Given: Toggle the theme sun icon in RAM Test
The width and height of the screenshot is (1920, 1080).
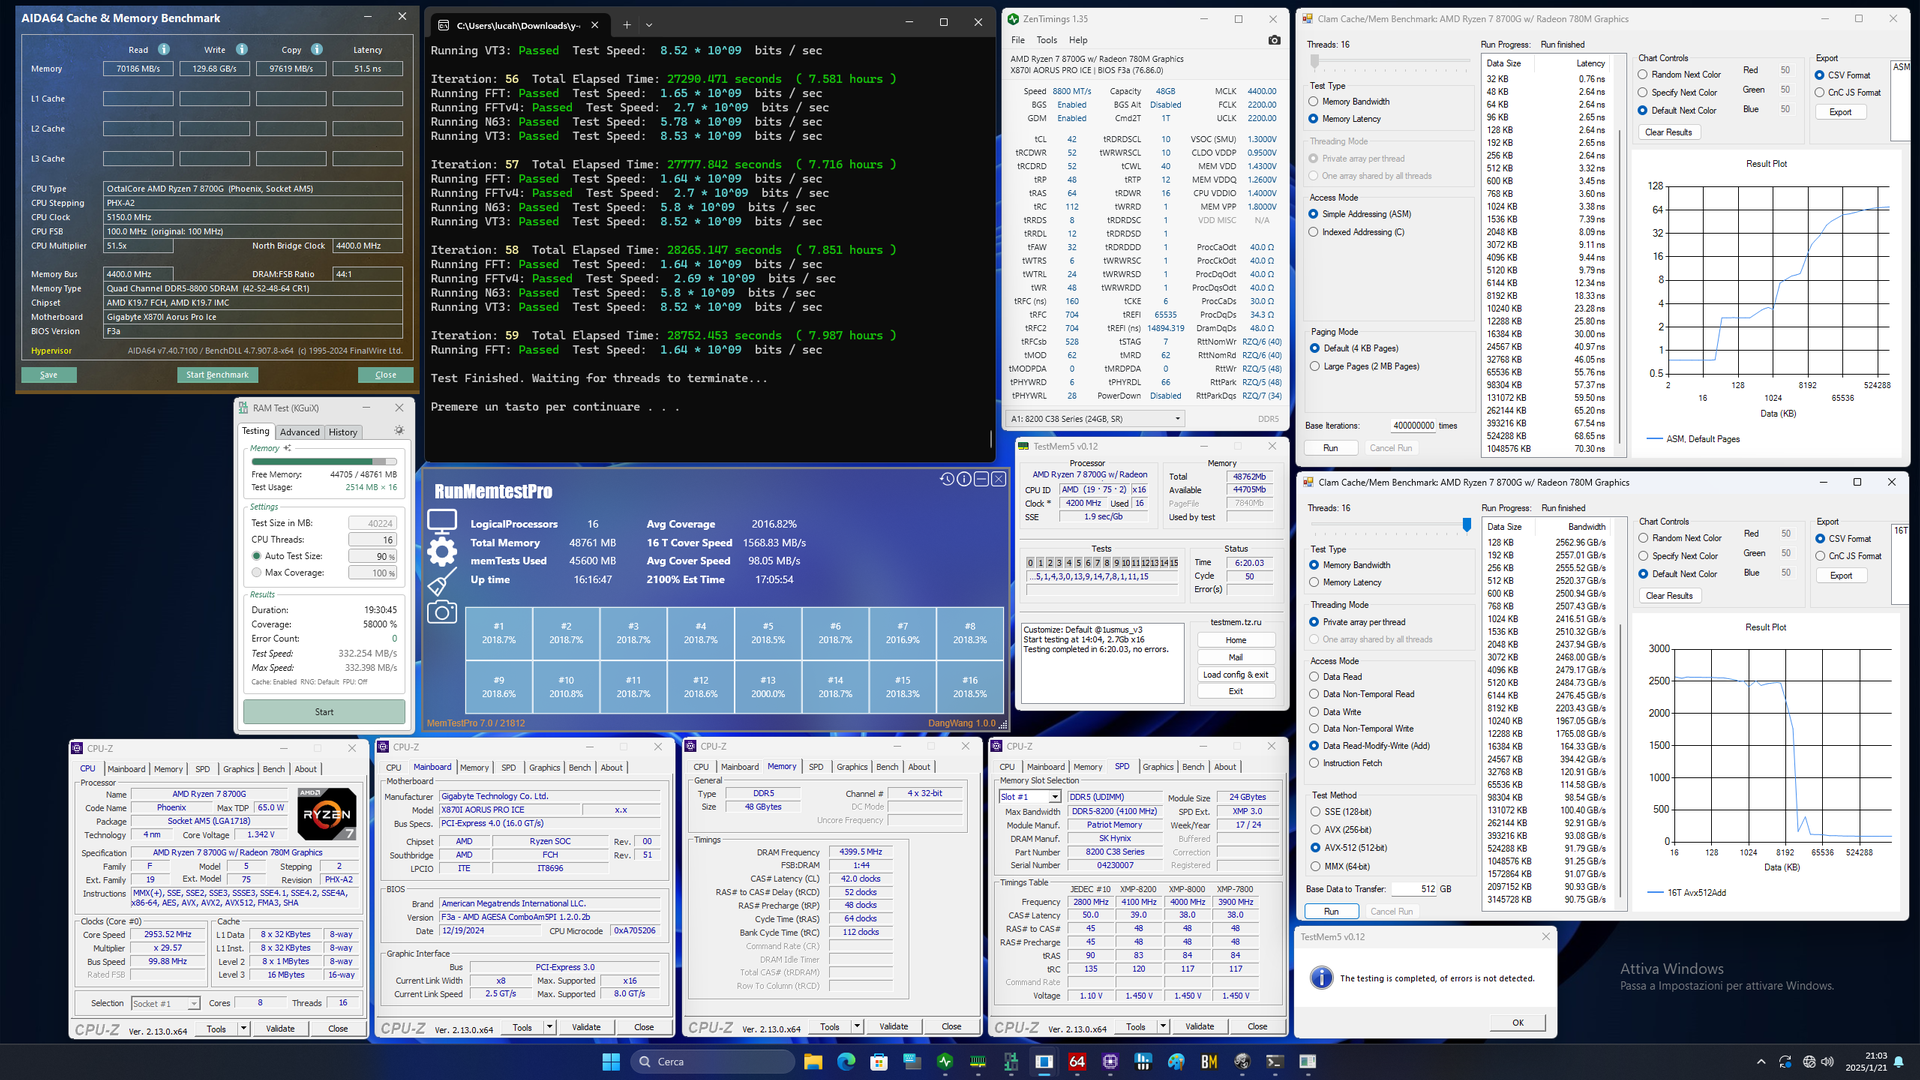Looking at the screenshot, I should click(x=399, y=431).
